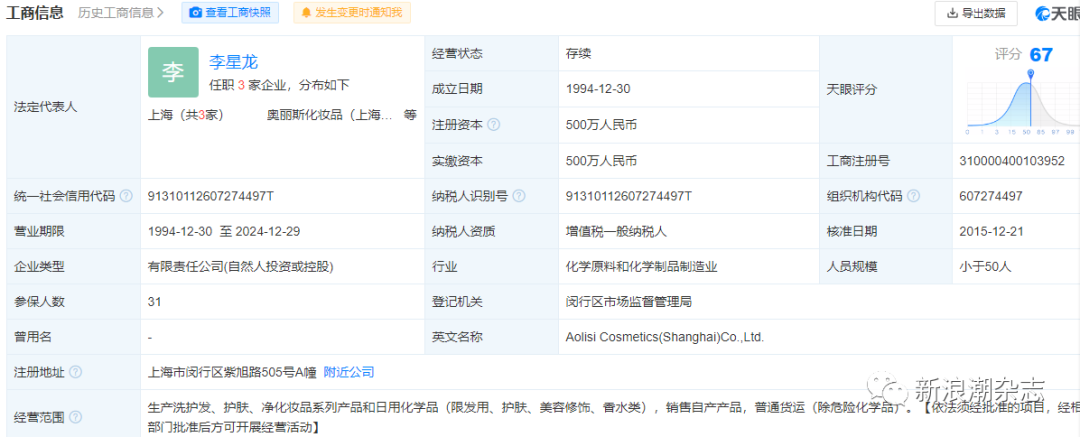1080x437 pixels.
Task: Click the 天眼评分 distribution chart
Action: point(1023,102)
